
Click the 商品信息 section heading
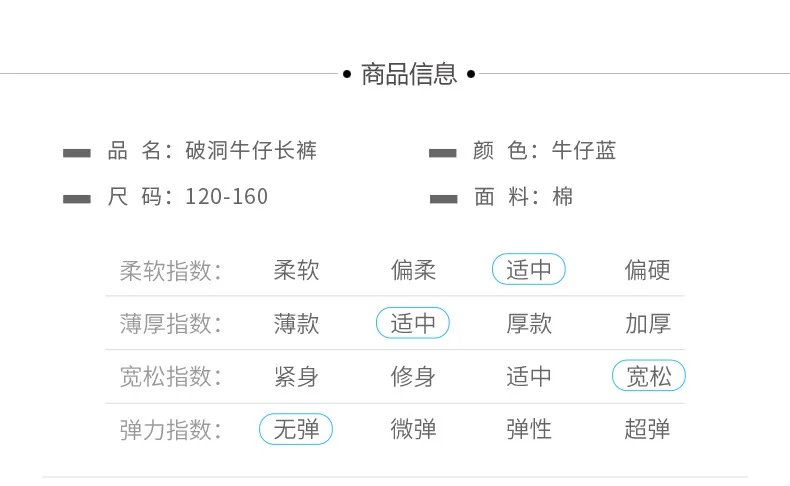[x=409, y=74]
